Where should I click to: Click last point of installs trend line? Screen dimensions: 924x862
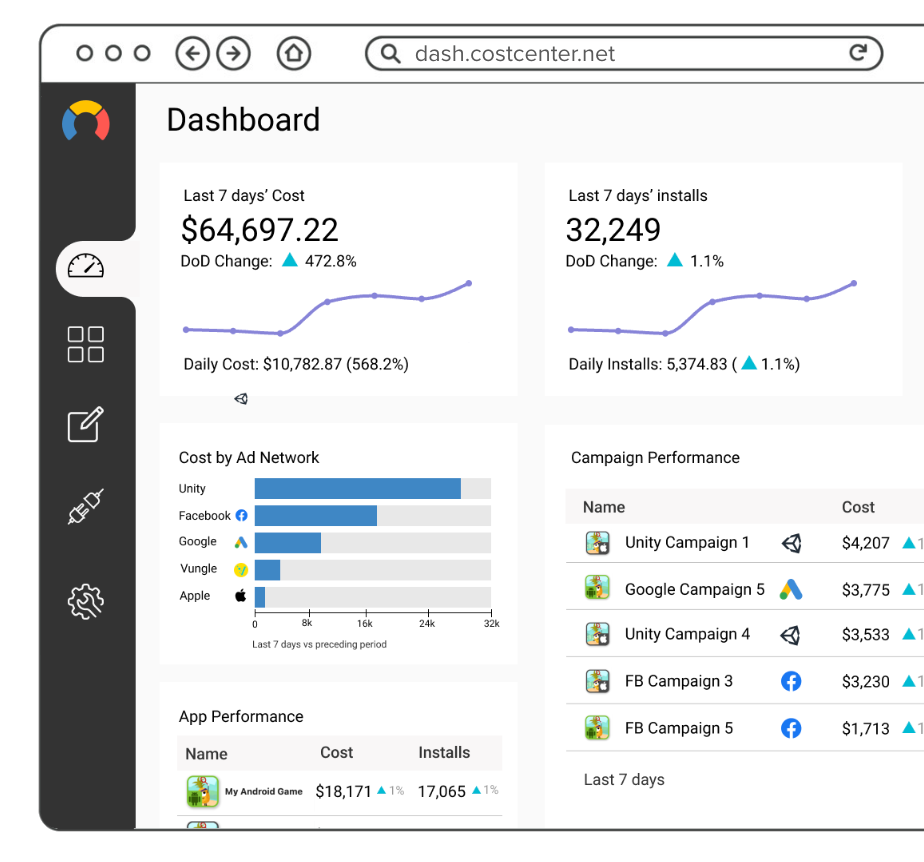(x=854, y=283)
